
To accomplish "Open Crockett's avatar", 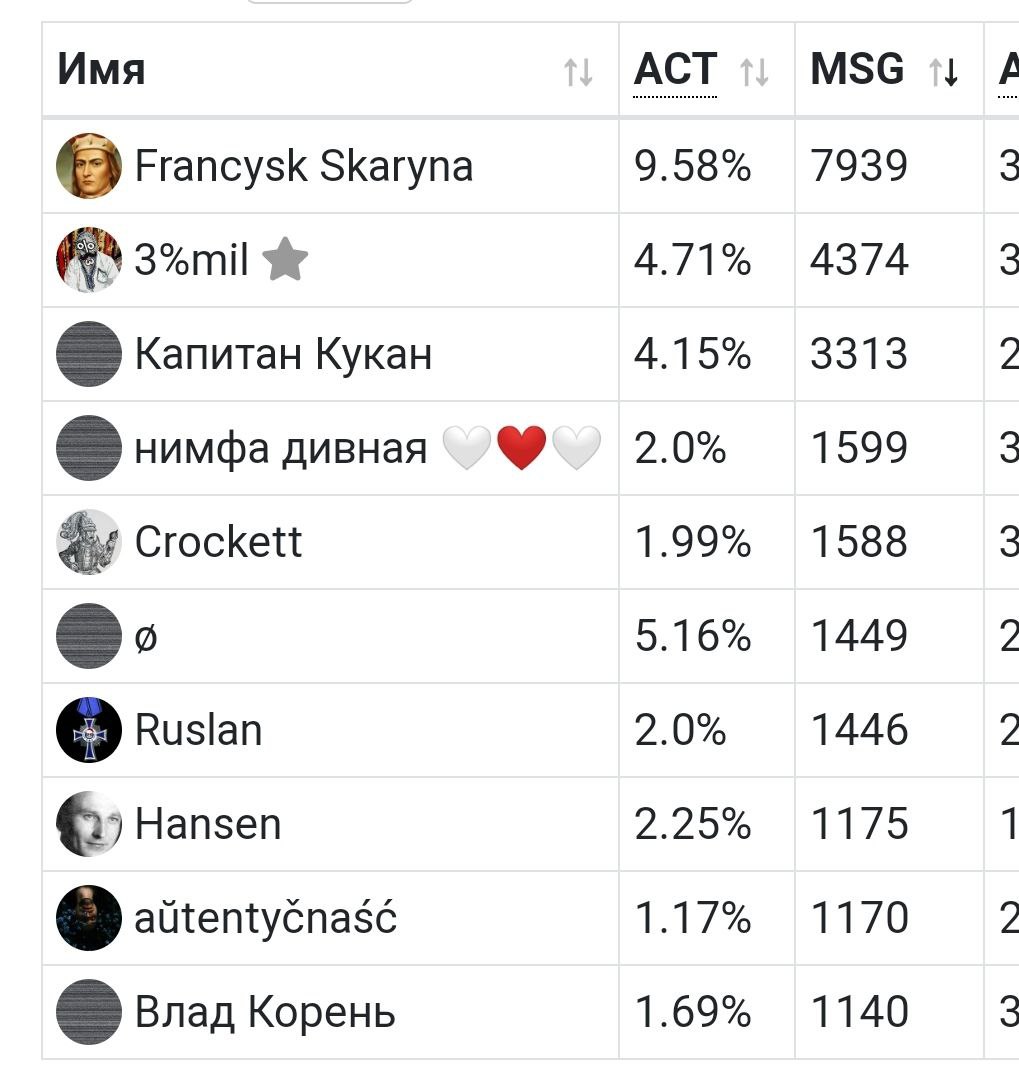I will 89,542.
